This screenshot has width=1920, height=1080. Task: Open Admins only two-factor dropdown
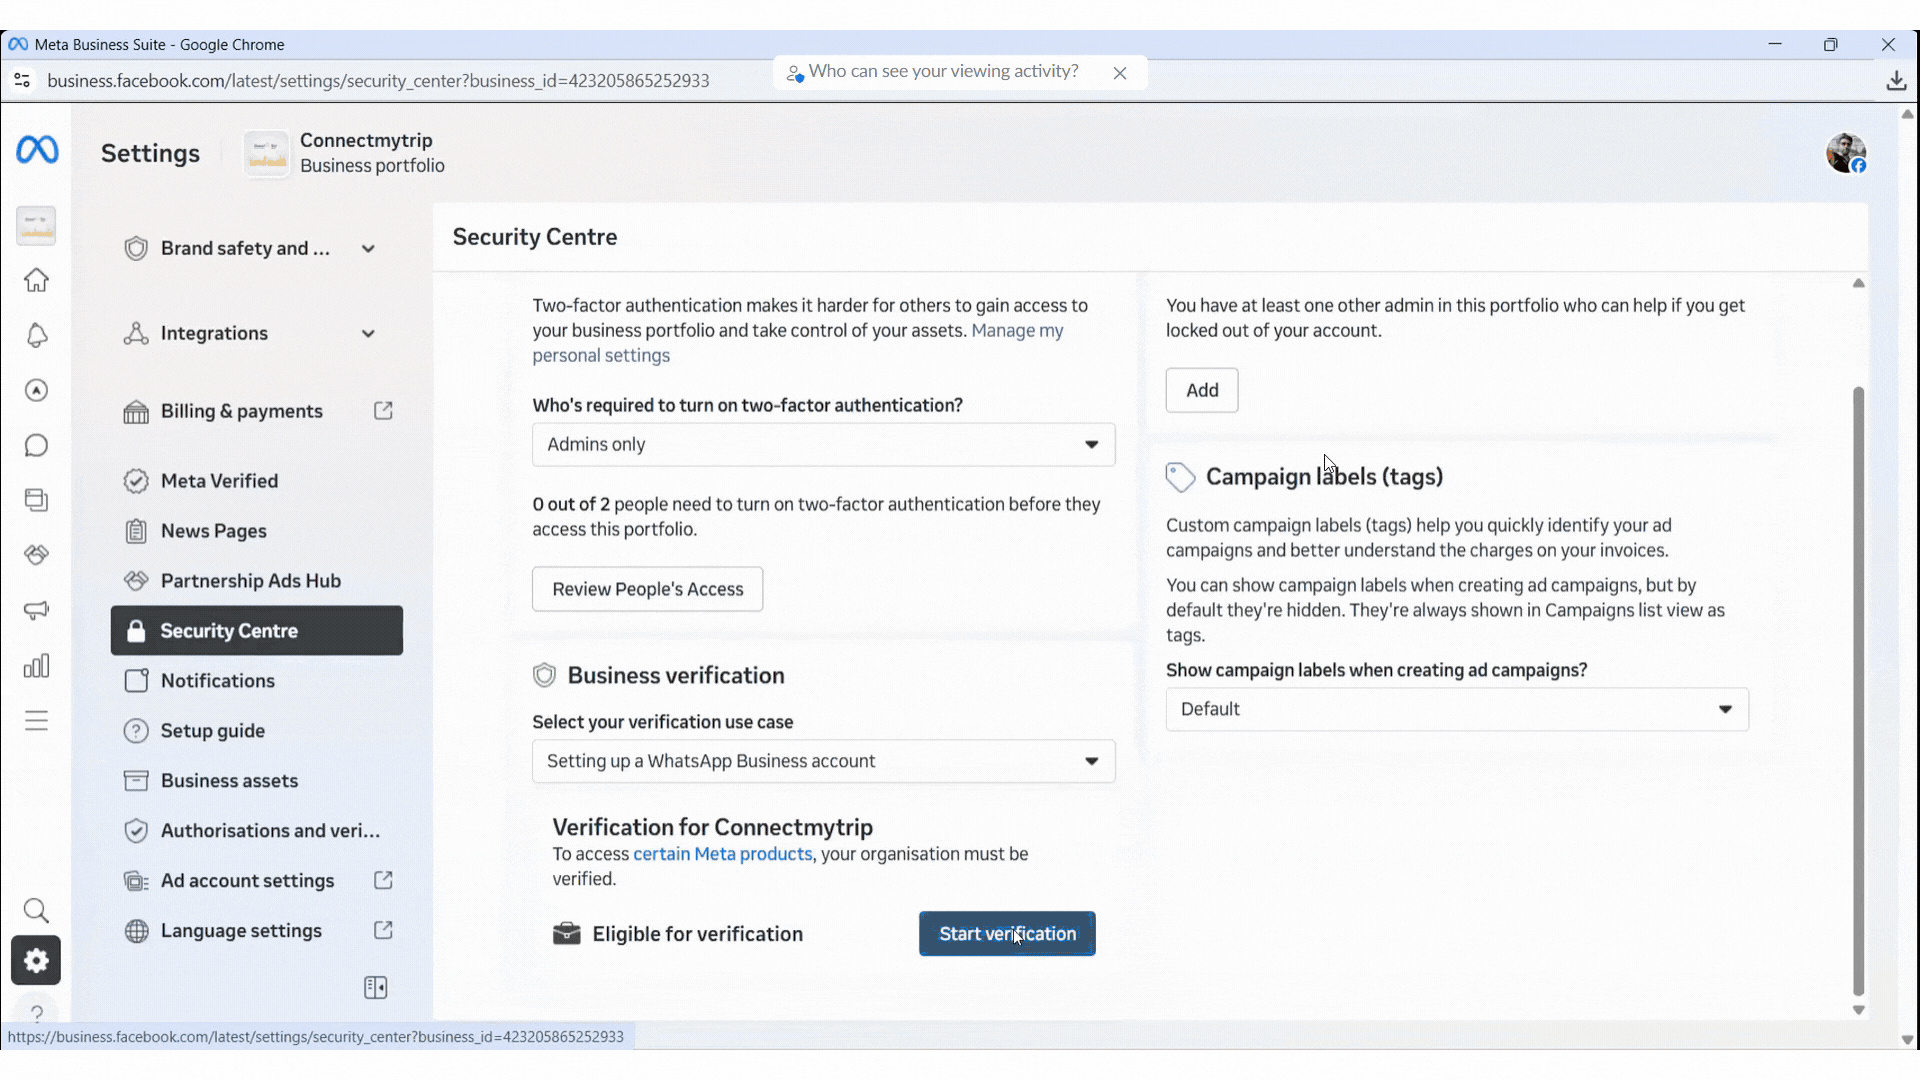(823, 445)
